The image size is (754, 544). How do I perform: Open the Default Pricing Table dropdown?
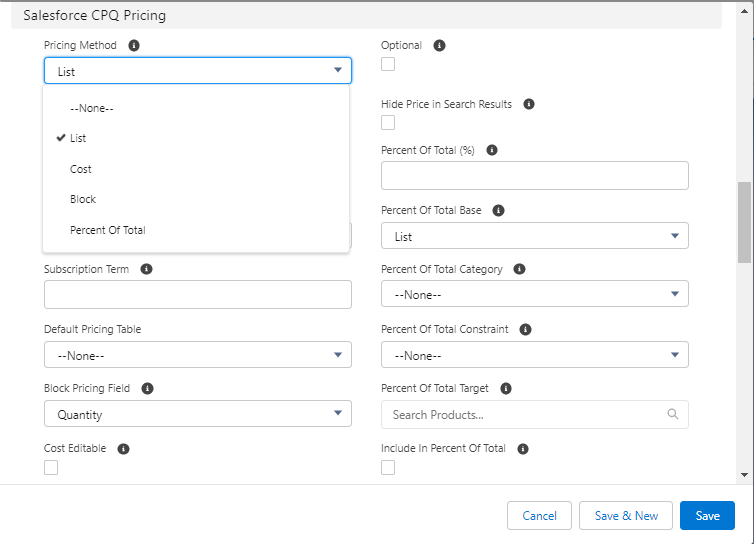point(197,355)
